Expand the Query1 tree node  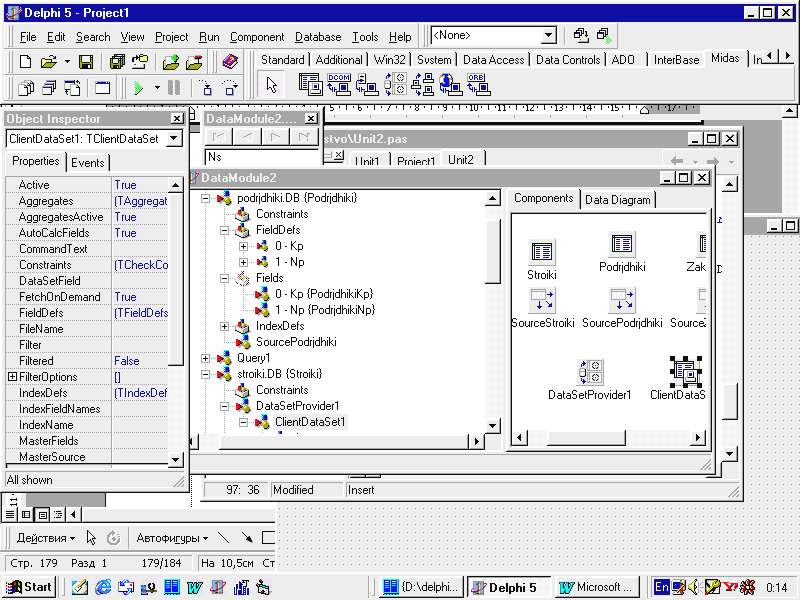click(x=206, y=358)
